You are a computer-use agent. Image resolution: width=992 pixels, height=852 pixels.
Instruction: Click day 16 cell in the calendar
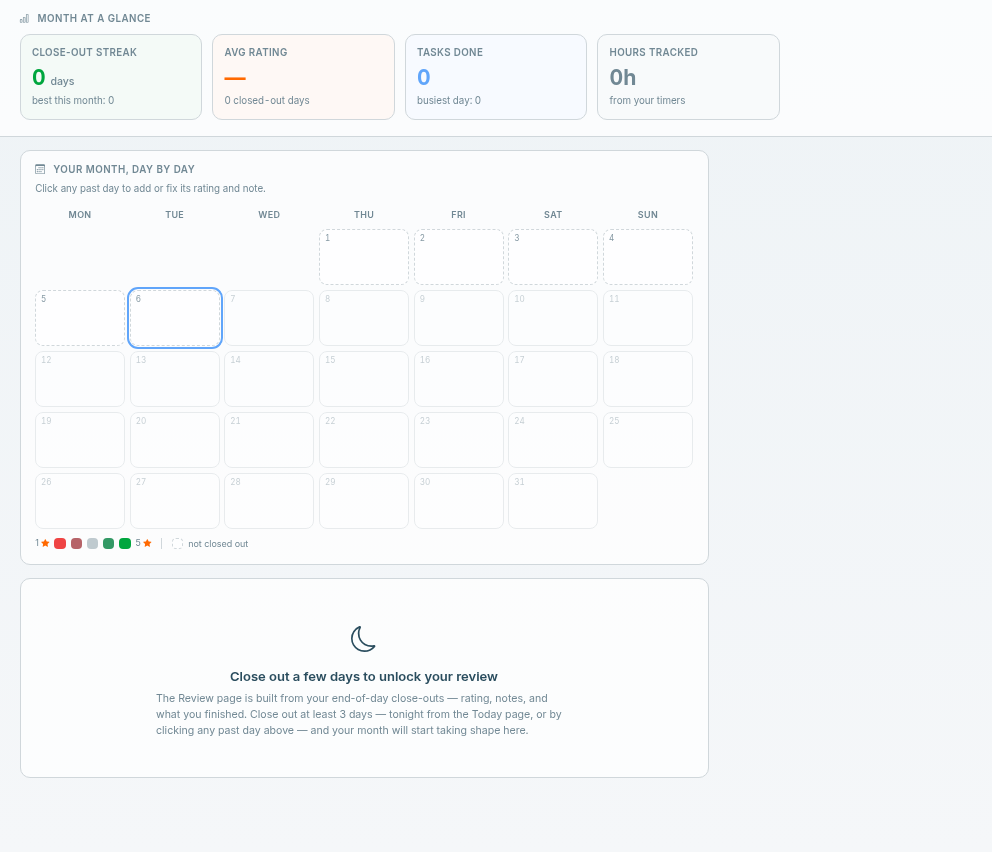click(459, 379)
